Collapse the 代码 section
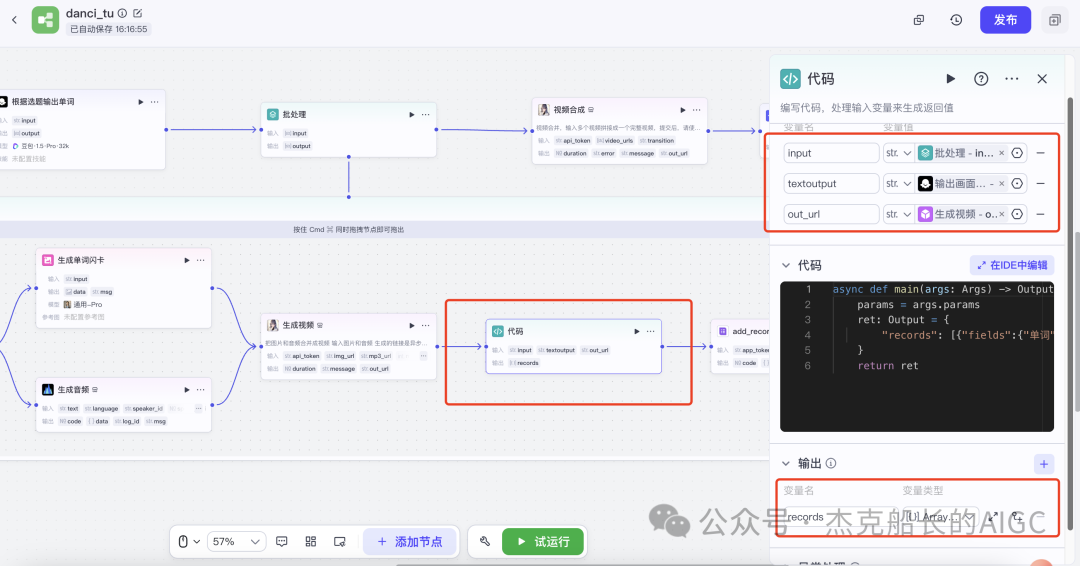The height and width of the screenshot is (566, 1080). tap(786, 265)
